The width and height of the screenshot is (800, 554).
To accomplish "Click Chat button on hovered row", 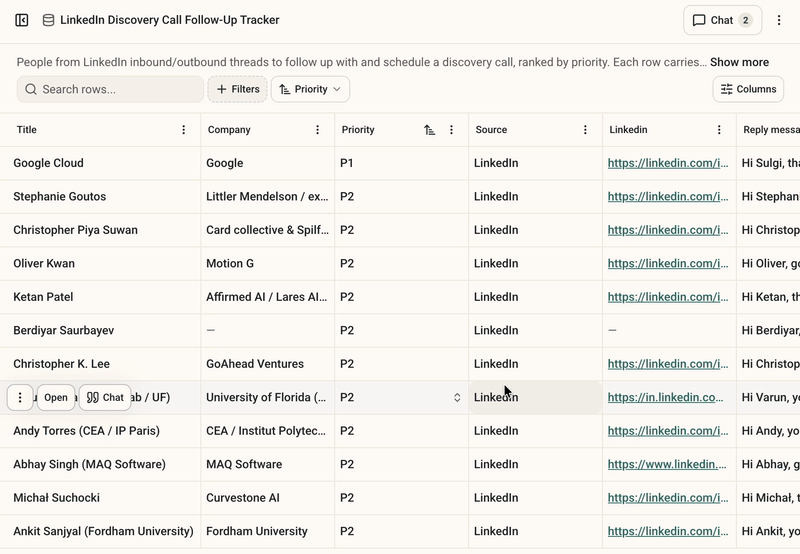I will coord(105,397).
